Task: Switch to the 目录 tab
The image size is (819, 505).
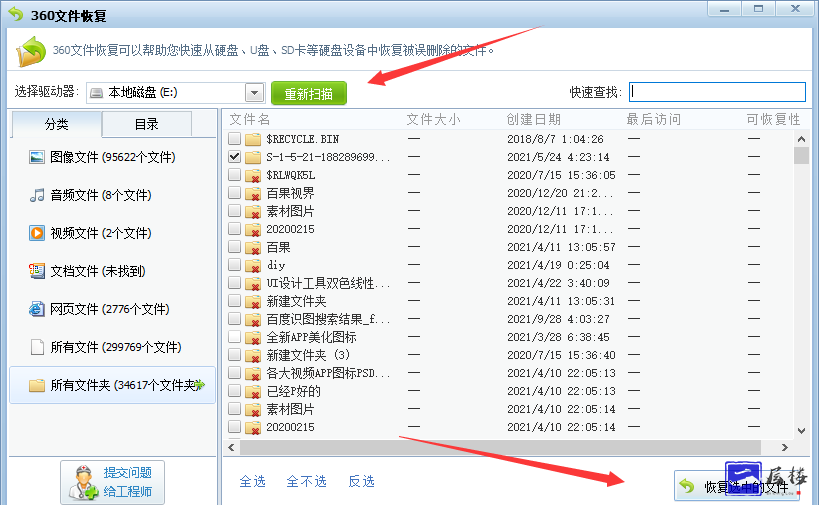Action: (147, 124)
